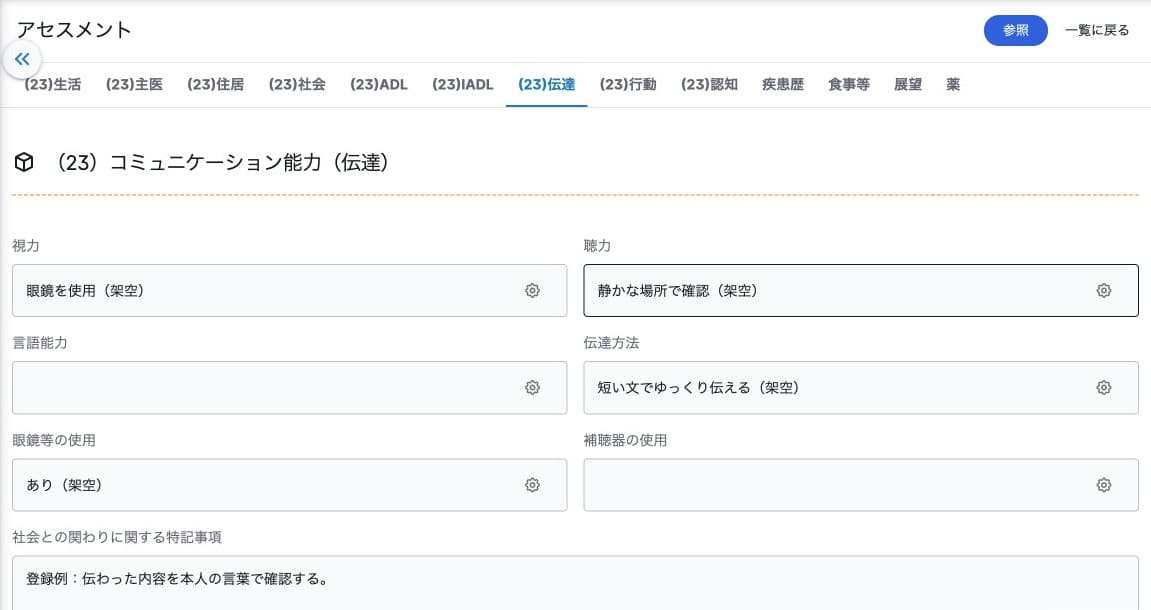Click the 聴力 field label

click(597, 246)
